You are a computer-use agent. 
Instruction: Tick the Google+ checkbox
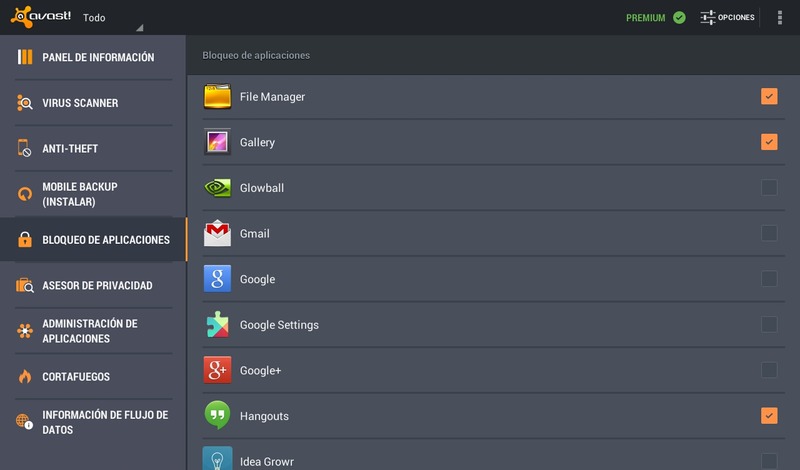tap(769, 370)
